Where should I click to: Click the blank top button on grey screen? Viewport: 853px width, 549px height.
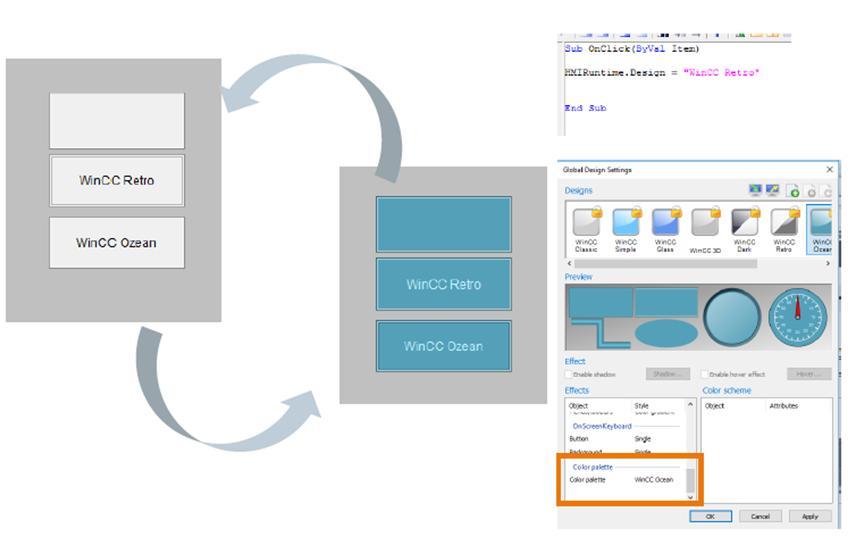(117, 121)
